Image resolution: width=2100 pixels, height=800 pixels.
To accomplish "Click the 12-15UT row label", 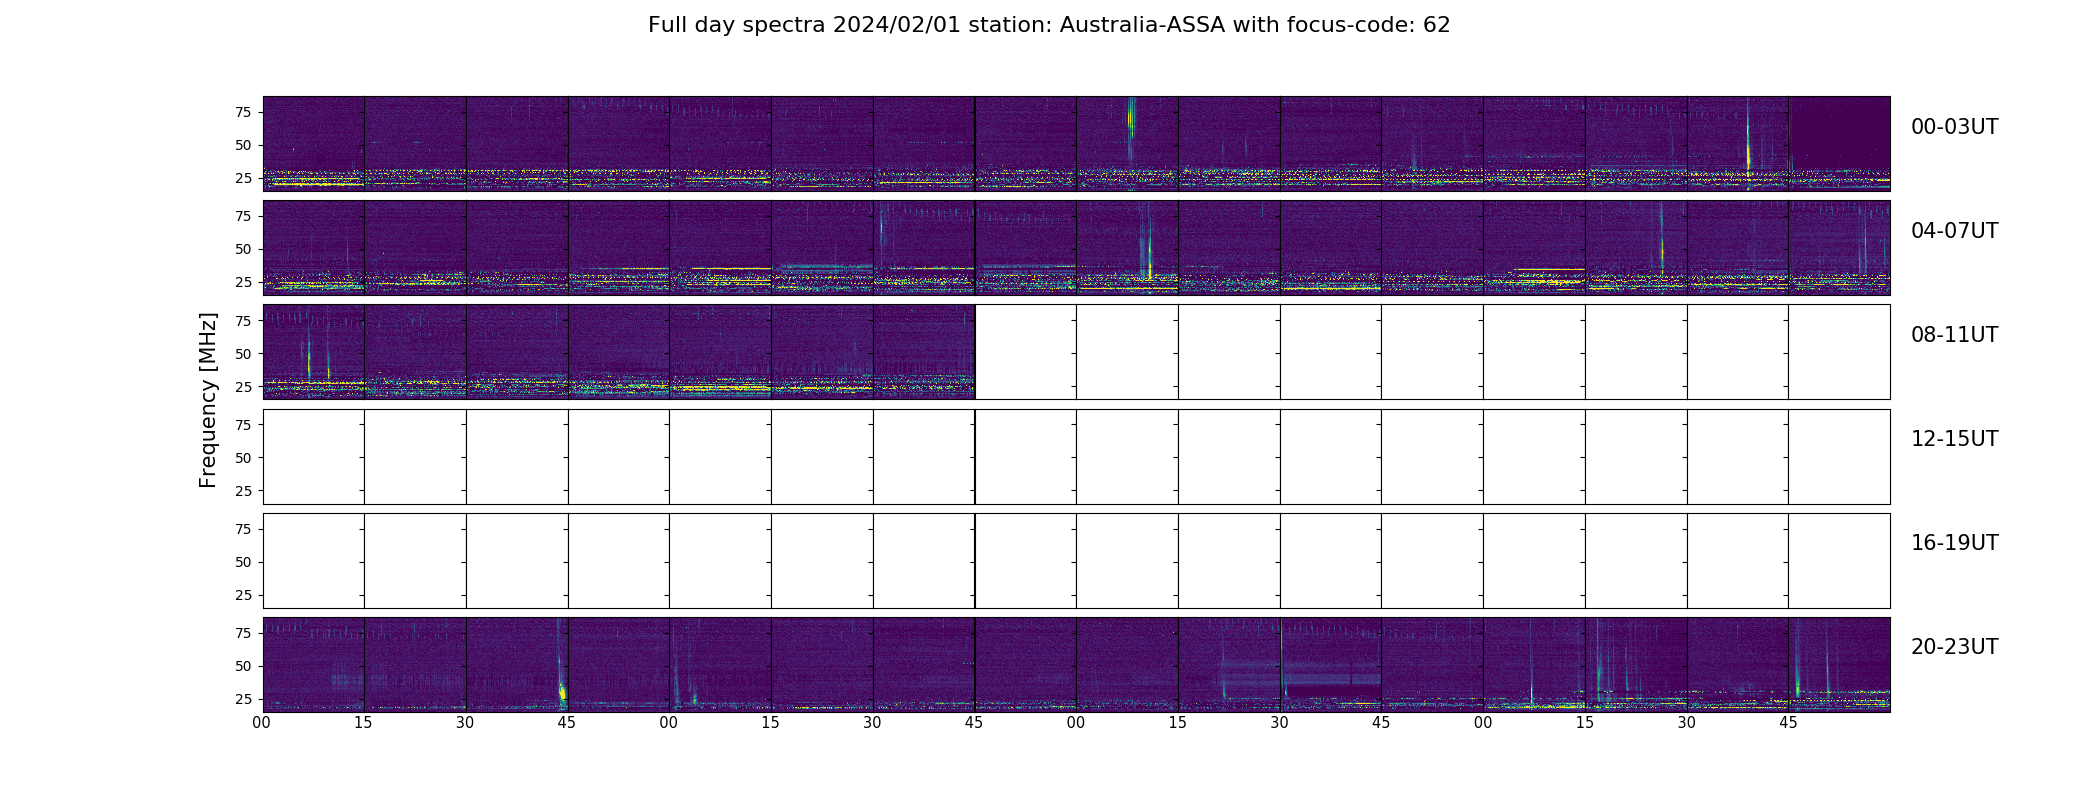I will click(1954, 439).
